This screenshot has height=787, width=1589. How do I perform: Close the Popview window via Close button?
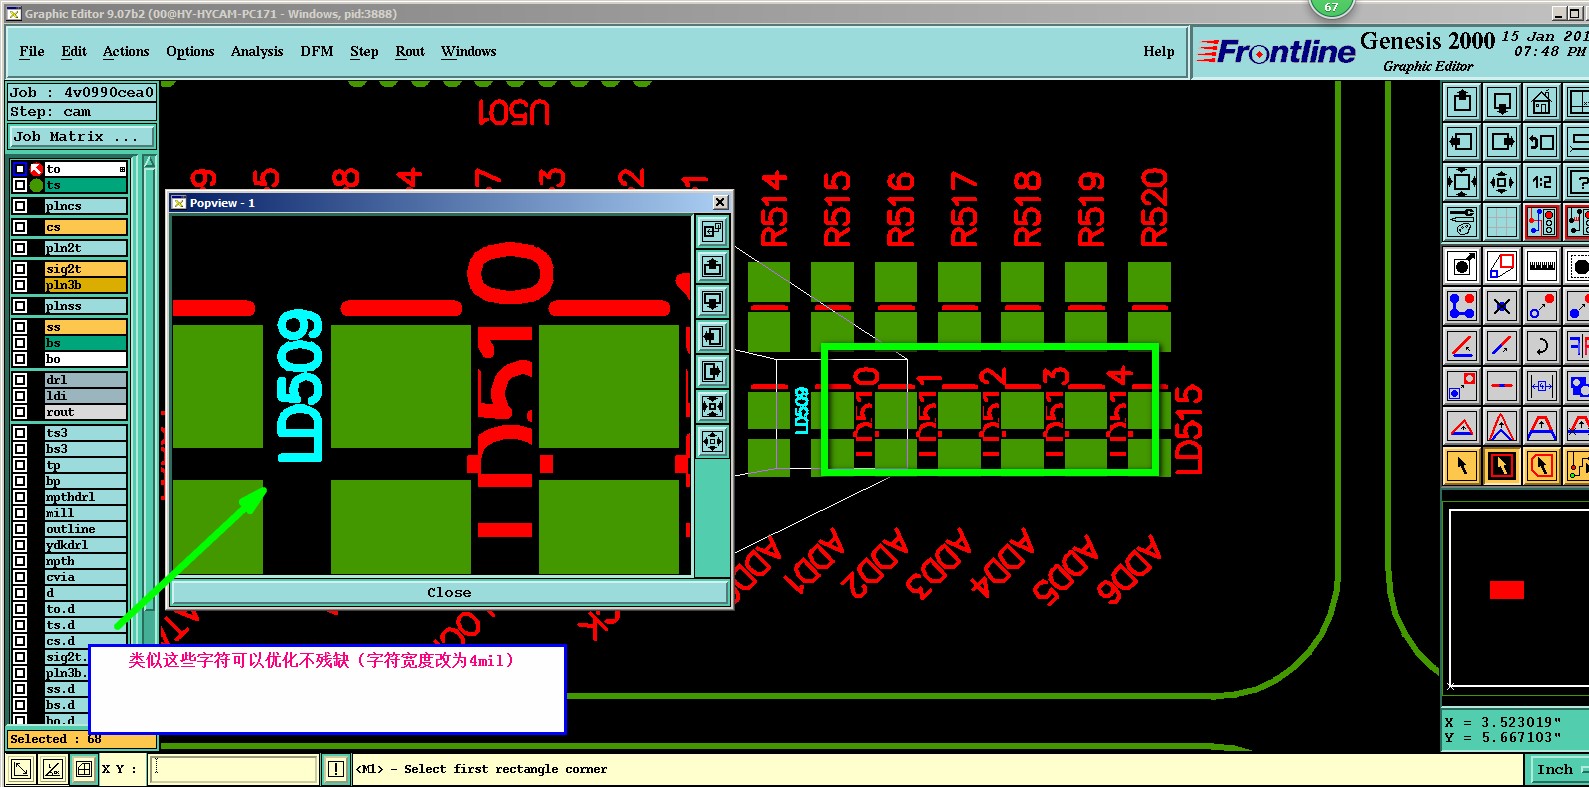coord(449,592)
